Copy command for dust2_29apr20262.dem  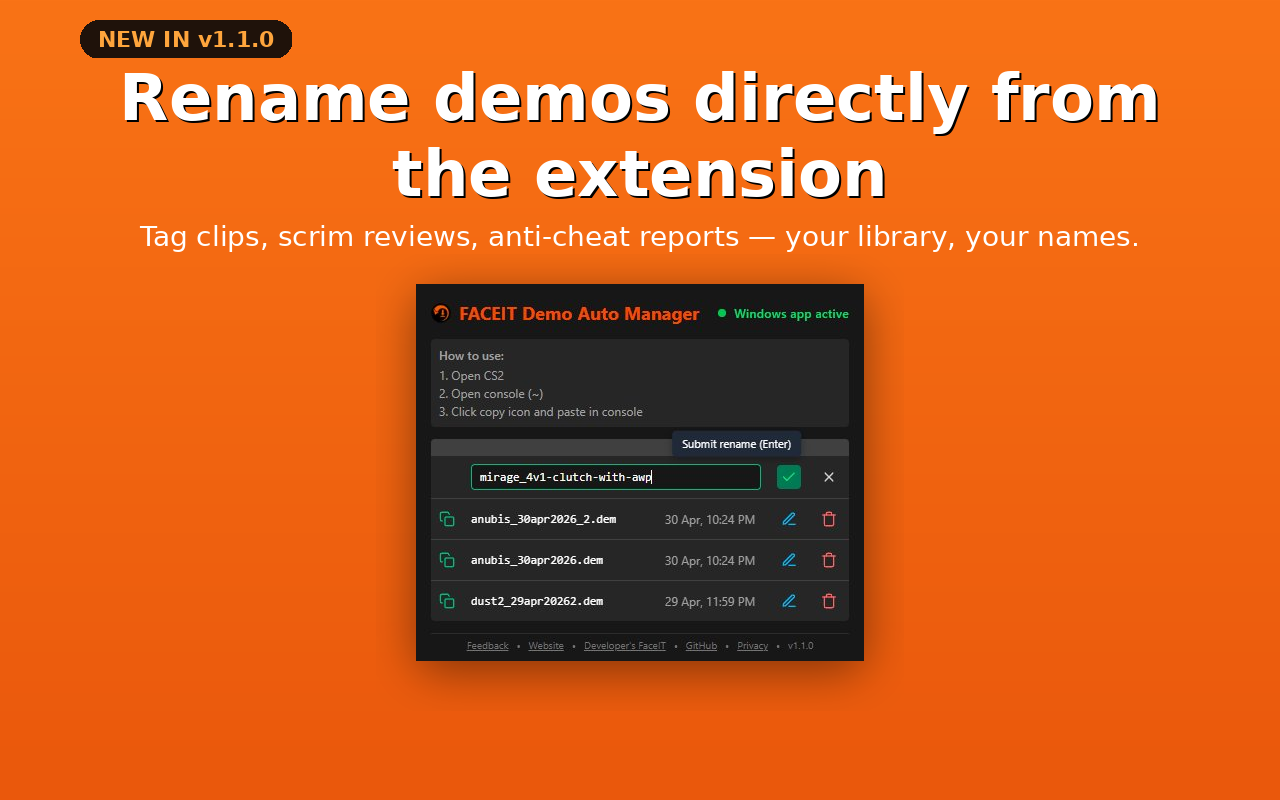point(447,601)
